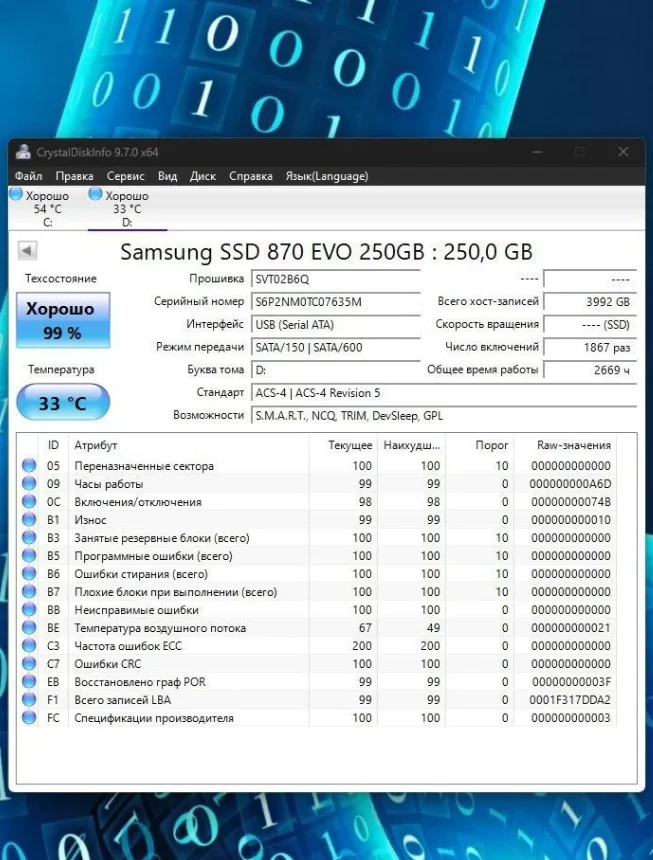Select the Часы работы row

click(317, 484)
